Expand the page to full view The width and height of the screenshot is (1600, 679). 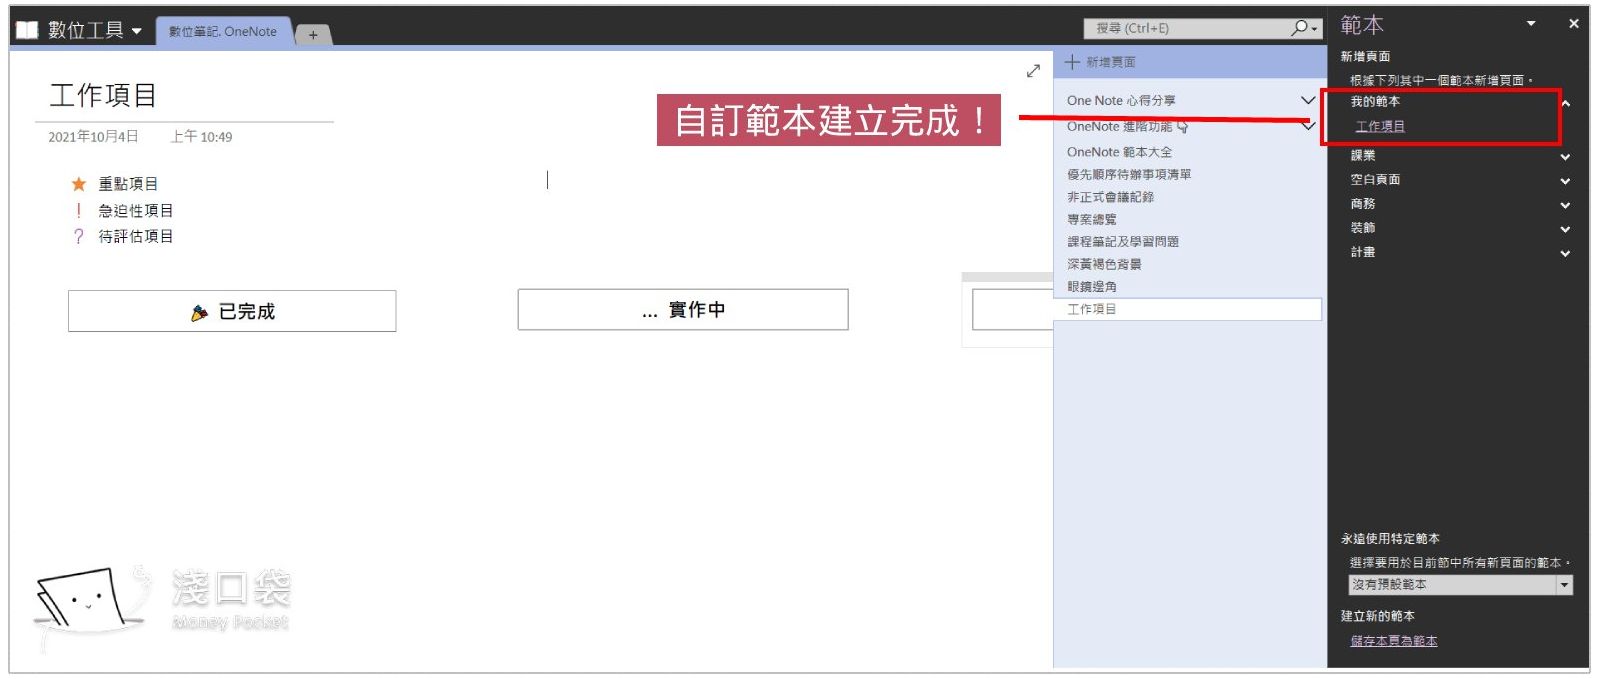click(x=1033, y=71)
